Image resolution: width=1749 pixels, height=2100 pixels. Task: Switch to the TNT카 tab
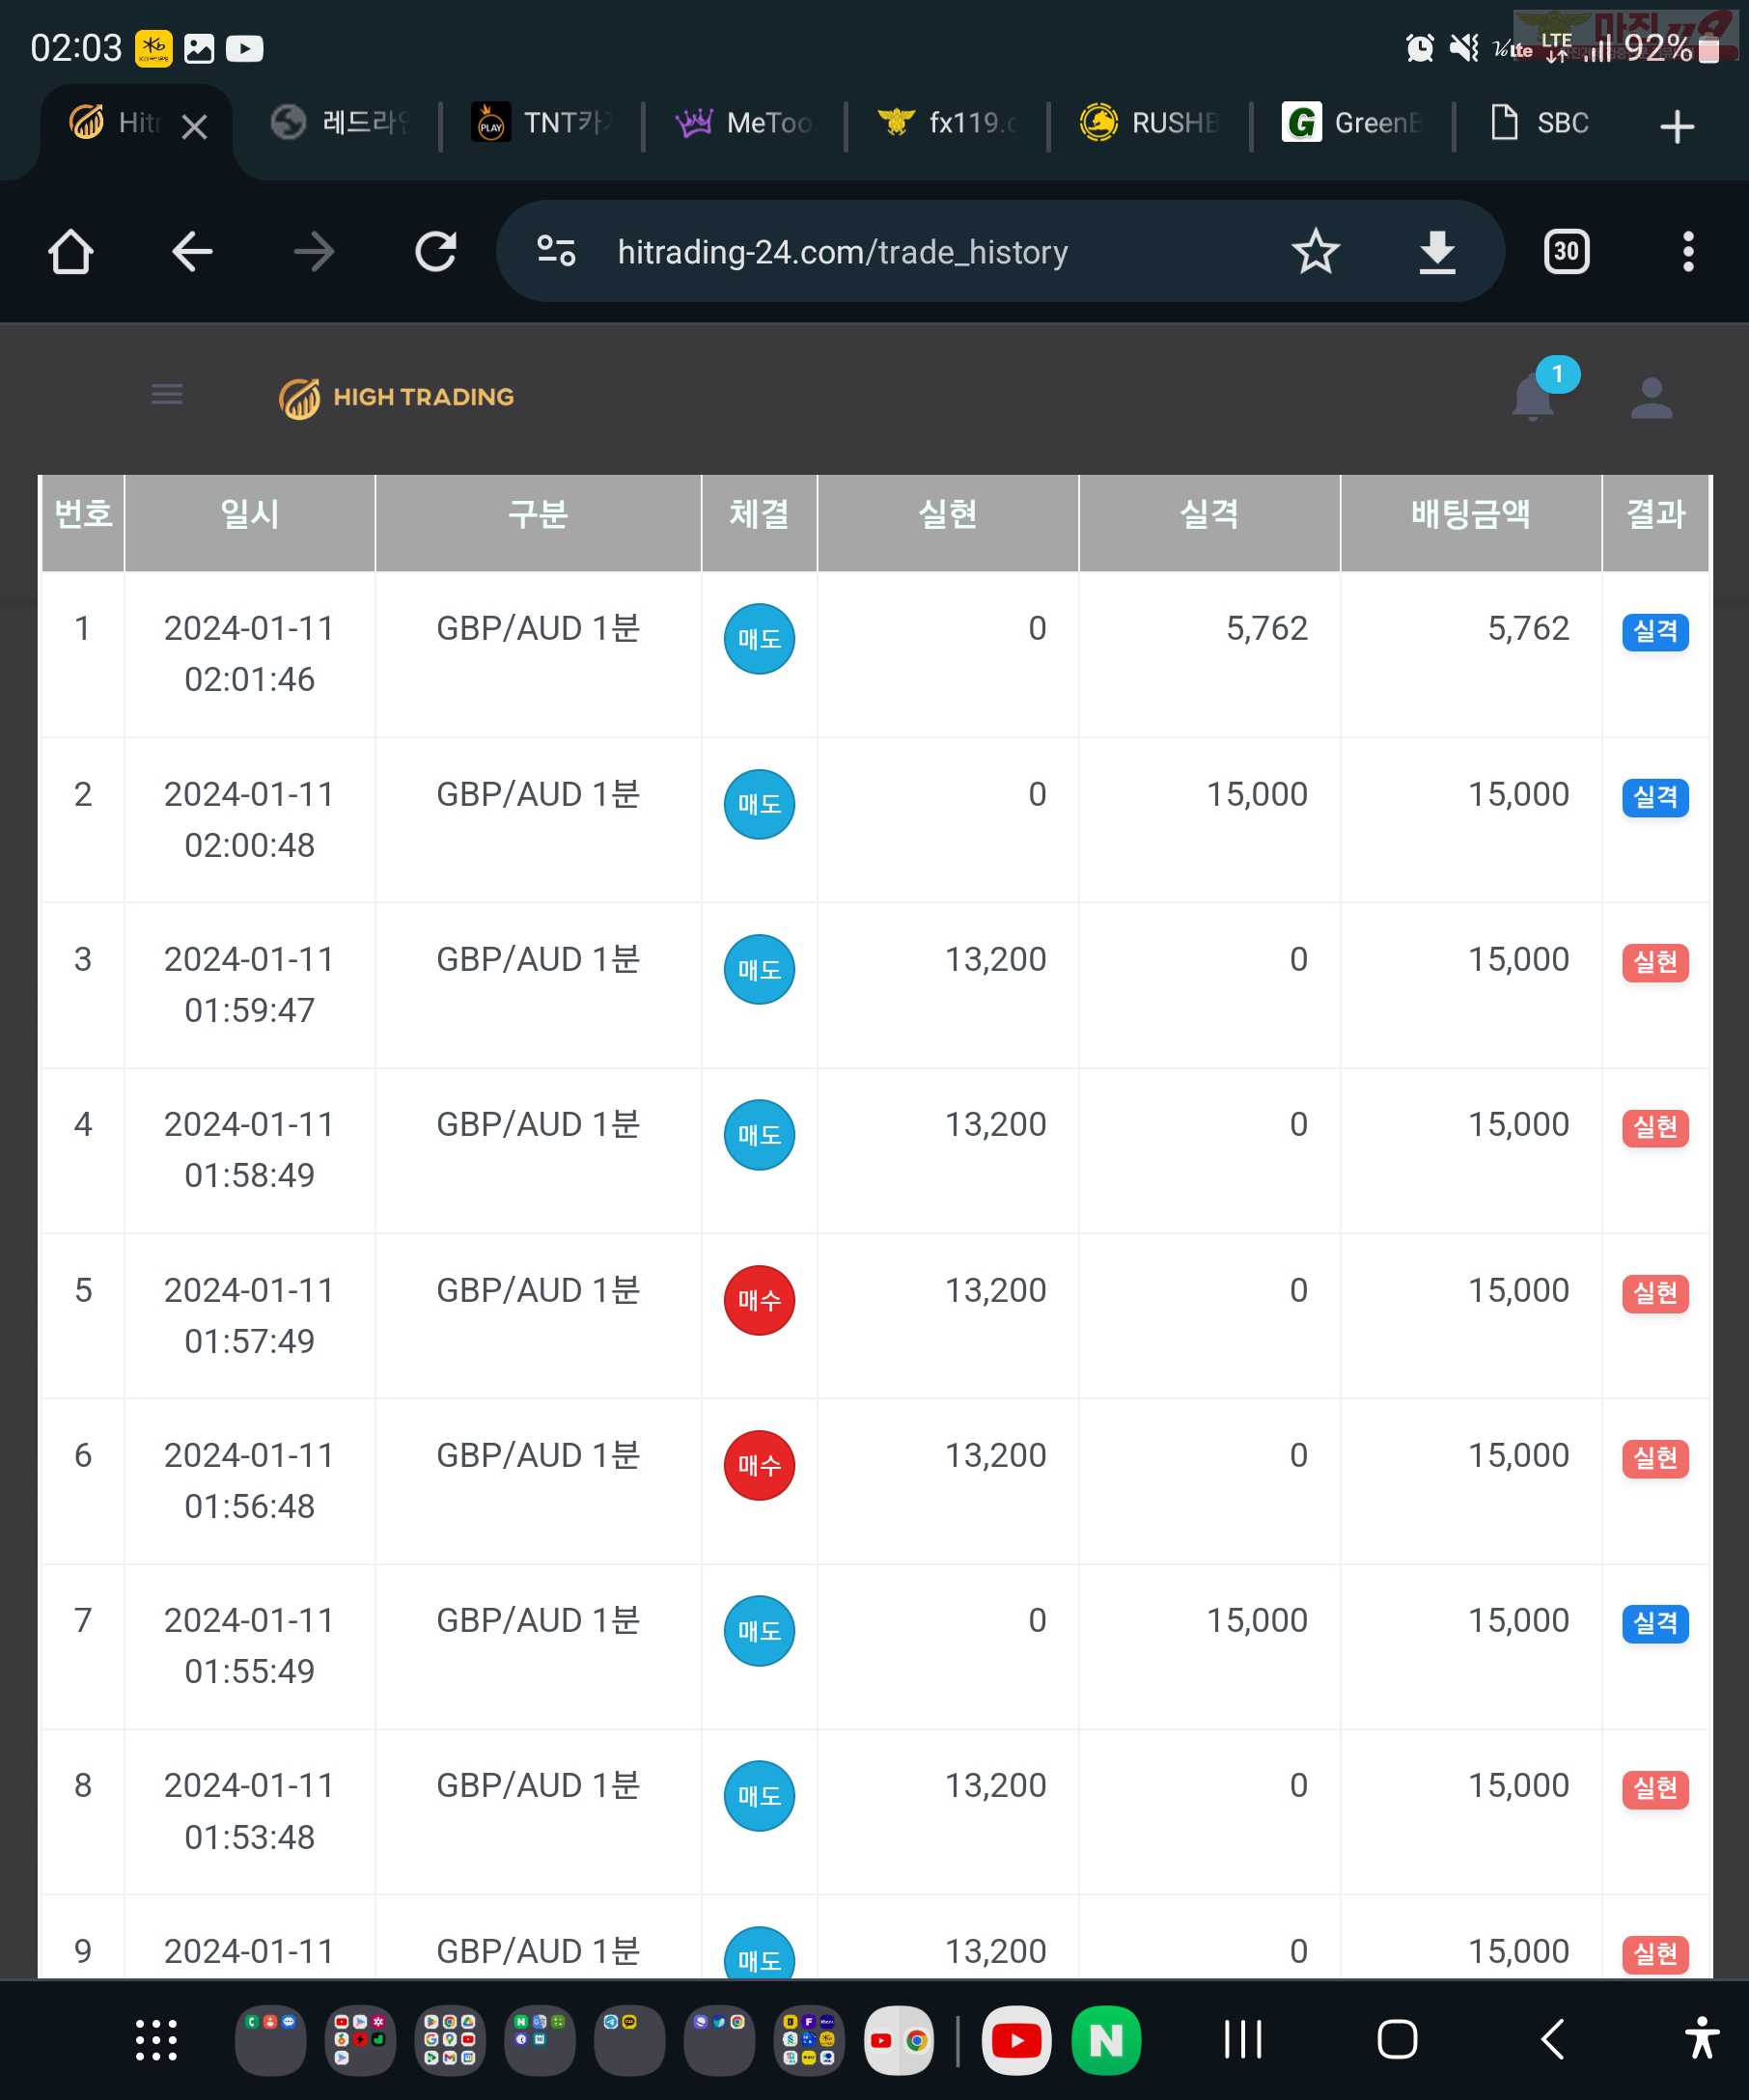[541, 123]
